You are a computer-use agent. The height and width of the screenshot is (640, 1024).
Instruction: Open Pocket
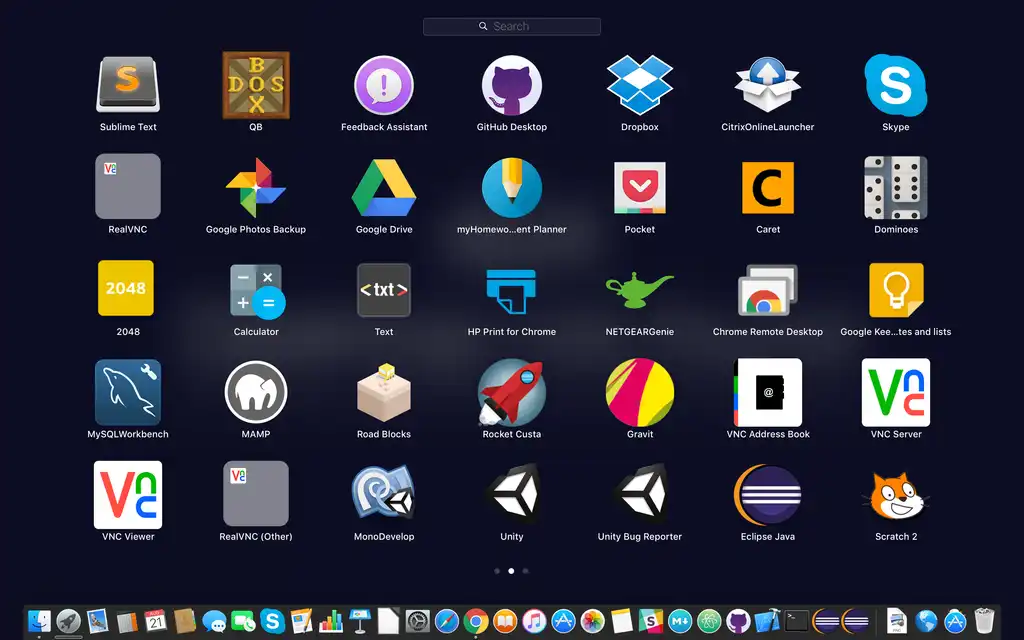point(639,191)
